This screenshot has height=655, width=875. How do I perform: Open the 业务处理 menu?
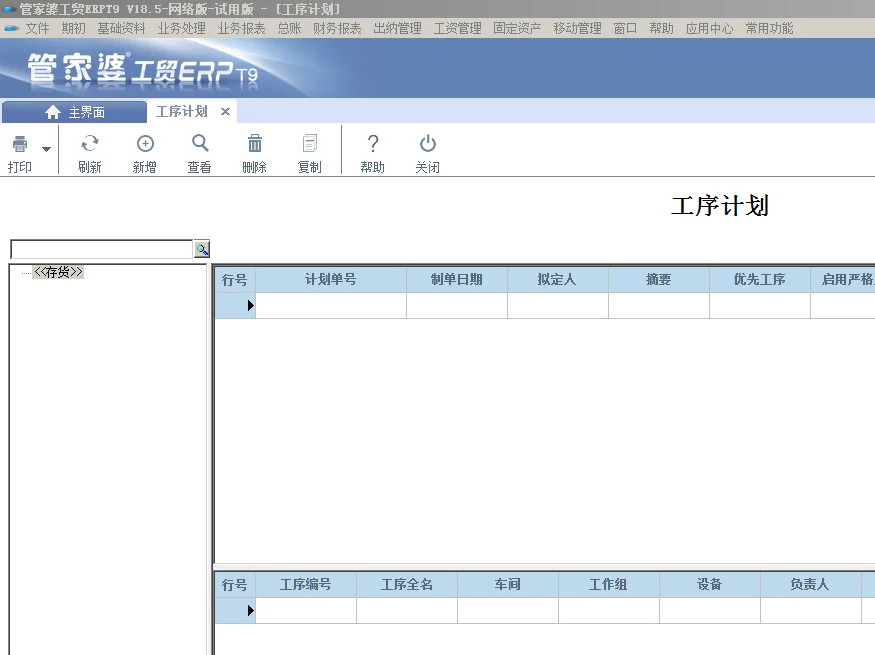coord(181,28)
